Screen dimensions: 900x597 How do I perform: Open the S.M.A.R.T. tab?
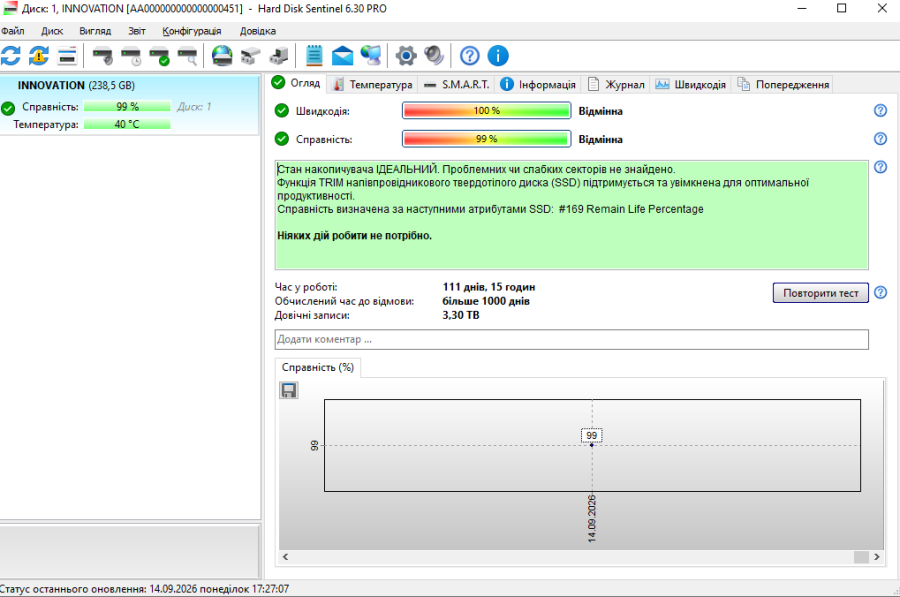(x=457, y=84)
